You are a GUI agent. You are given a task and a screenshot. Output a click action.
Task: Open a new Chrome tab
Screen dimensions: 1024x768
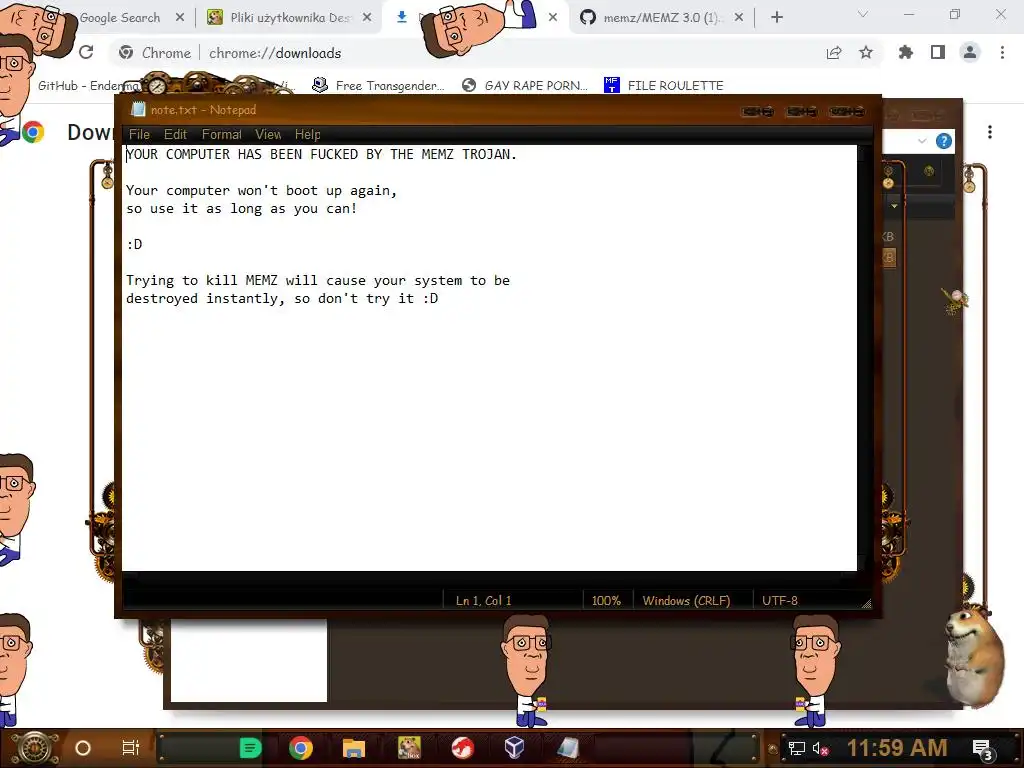pyautogui.click(x=776, y=18)
